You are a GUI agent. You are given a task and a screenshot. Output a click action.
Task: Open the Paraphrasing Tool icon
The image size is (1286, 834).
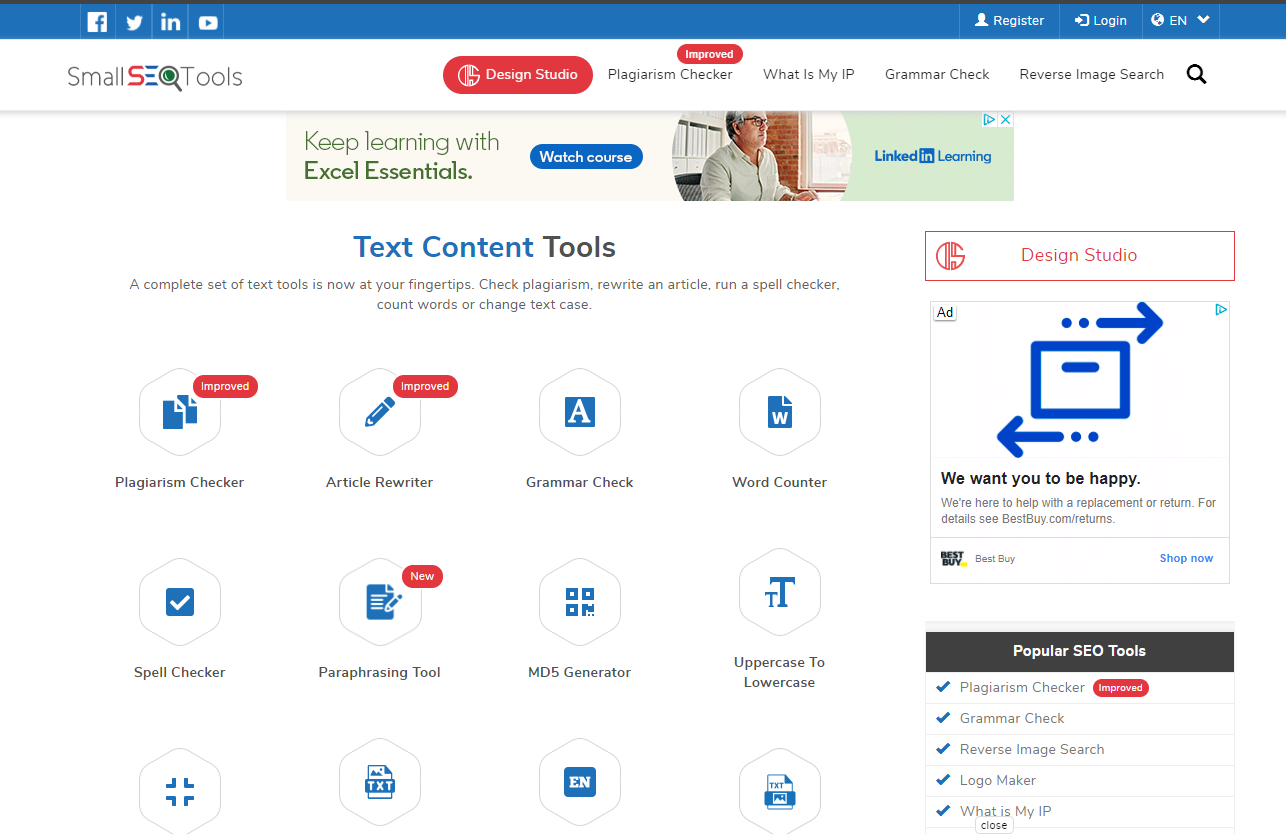pyautogui.click(x=380, y=601)
